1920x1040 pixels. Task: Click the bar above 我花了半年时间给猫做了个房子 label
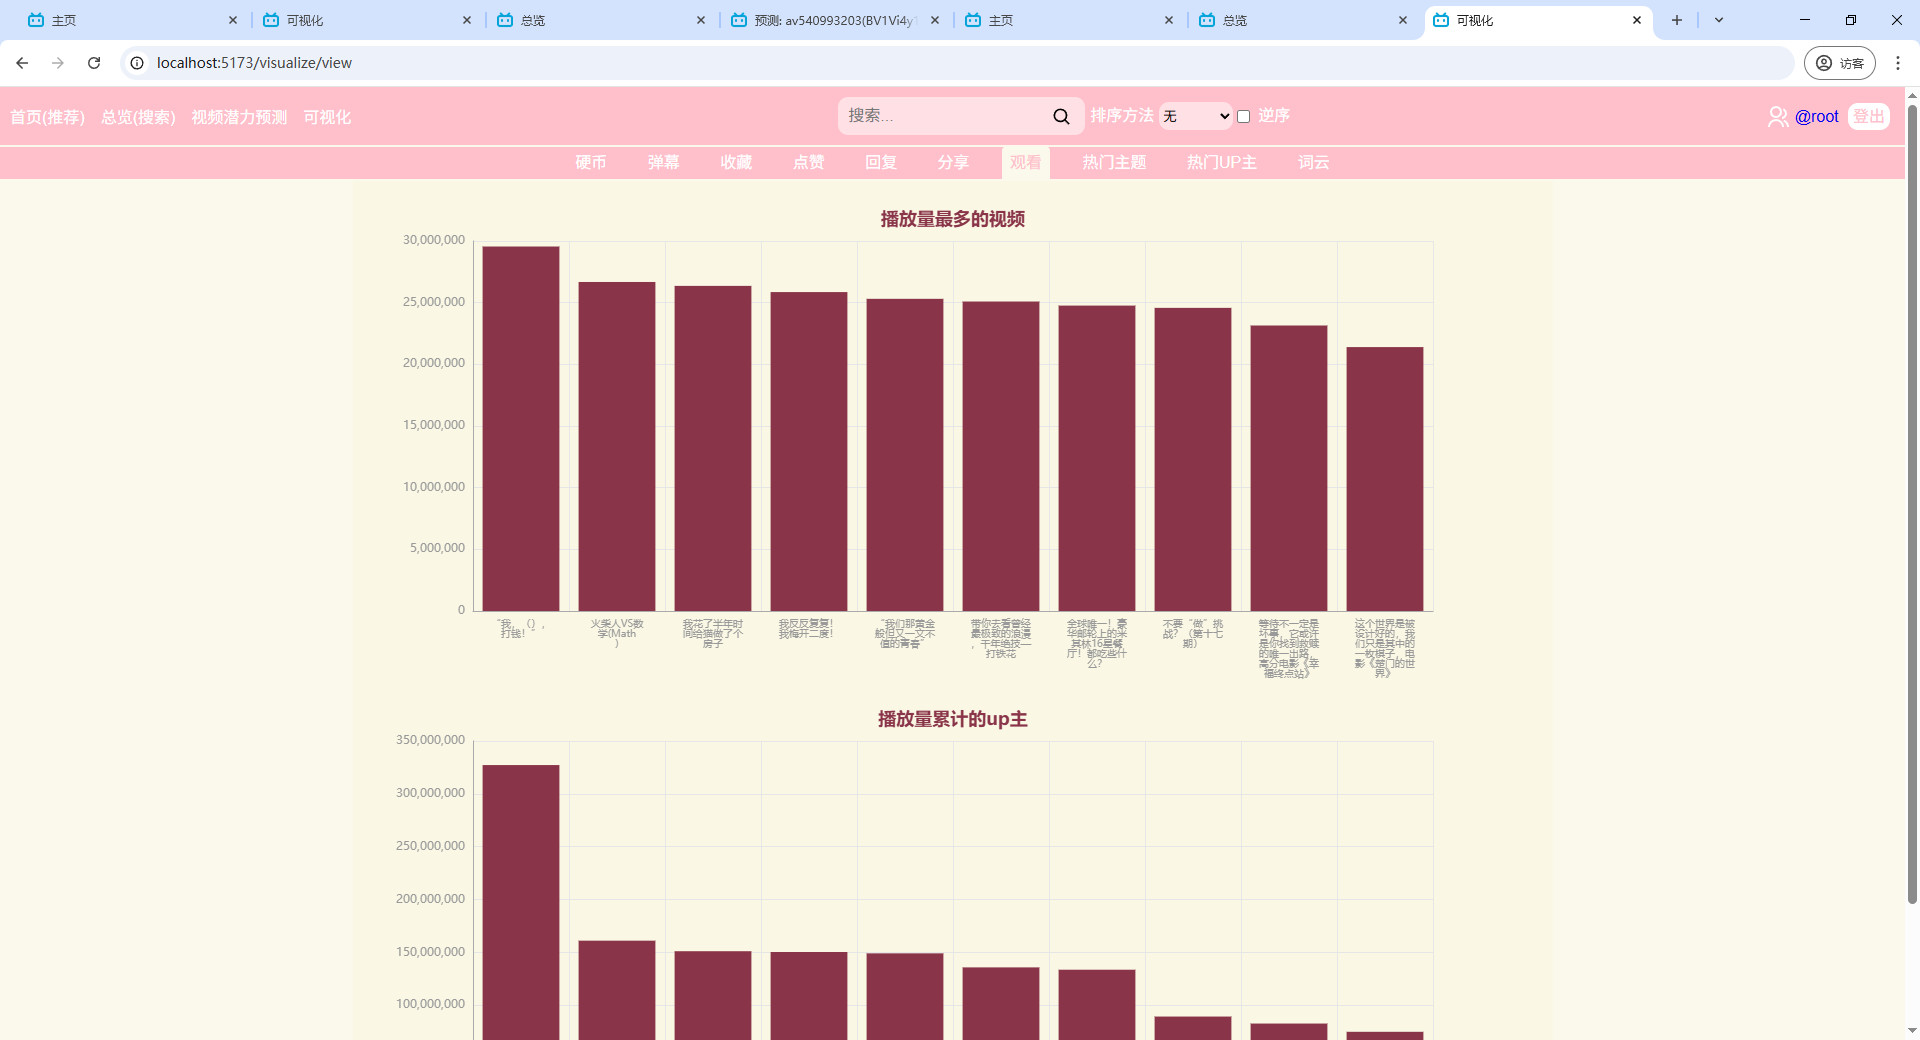click(x=713, y=448)
